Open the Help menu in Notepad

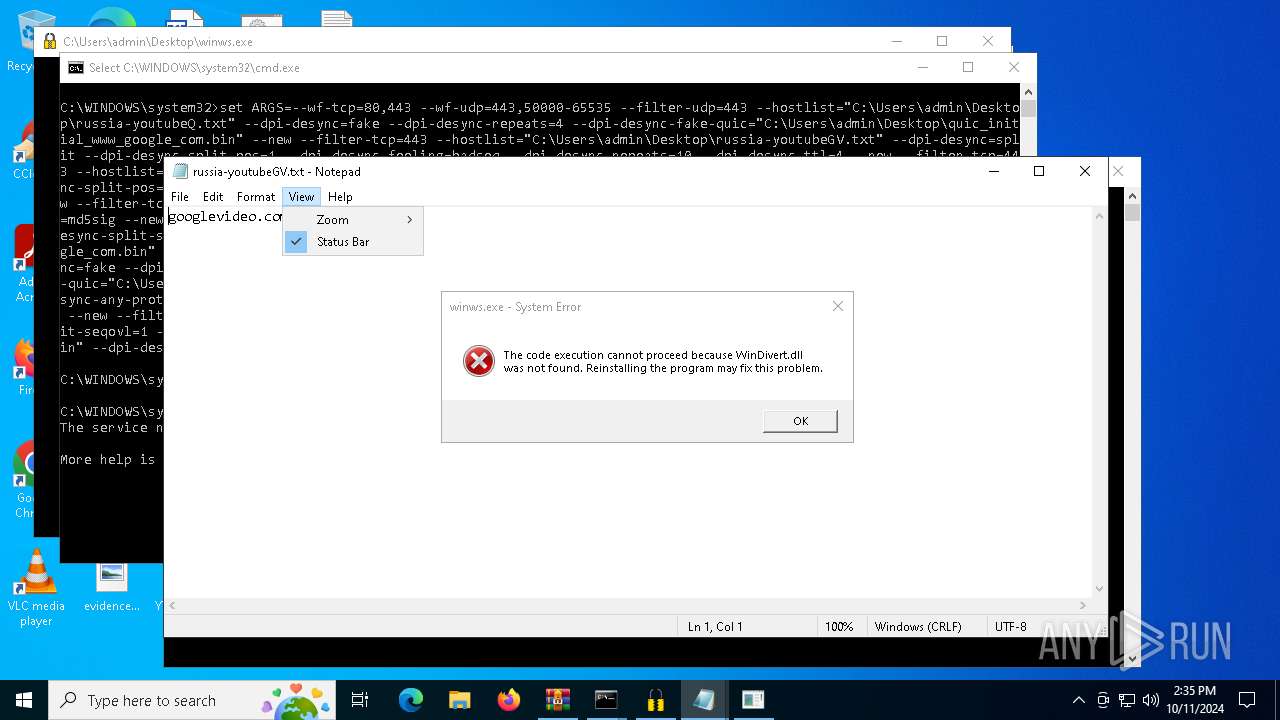[340, 197]
